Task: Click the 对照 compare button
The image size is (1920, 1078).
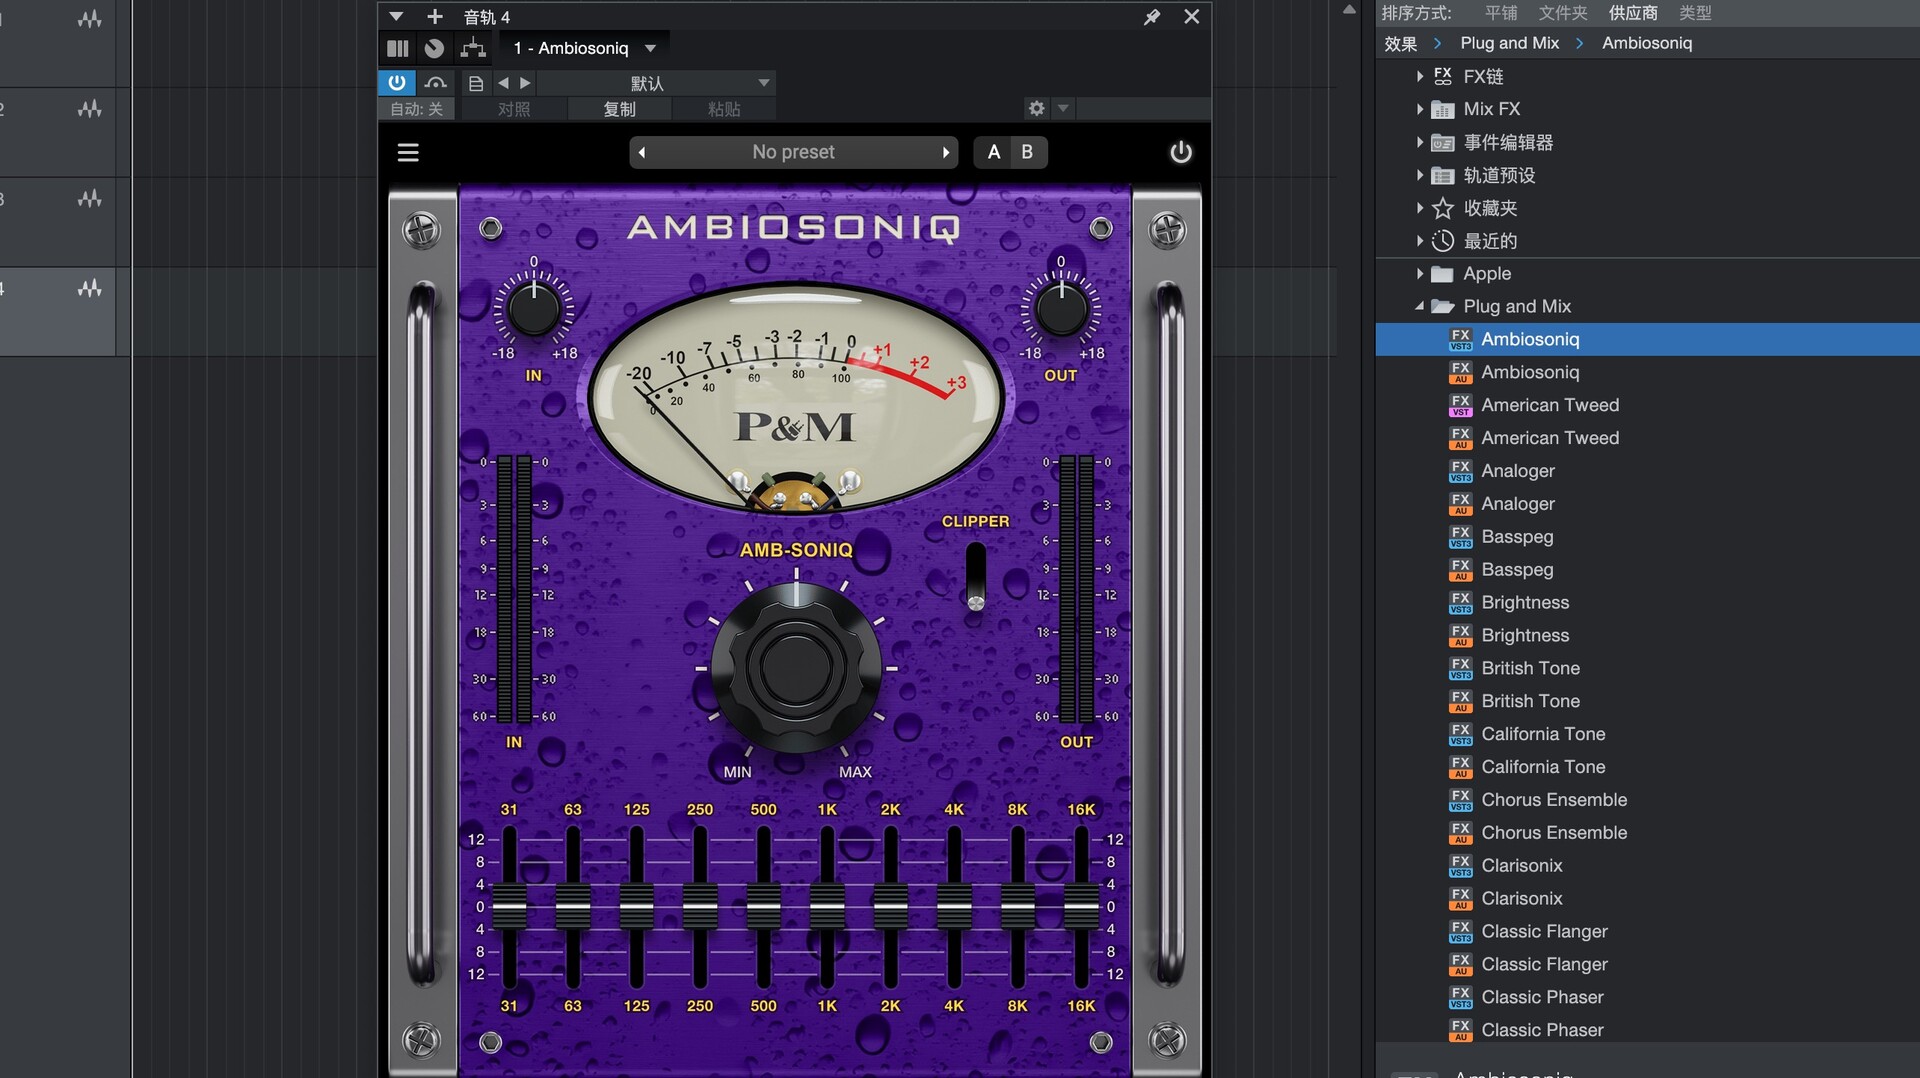Action: [514, 109]
